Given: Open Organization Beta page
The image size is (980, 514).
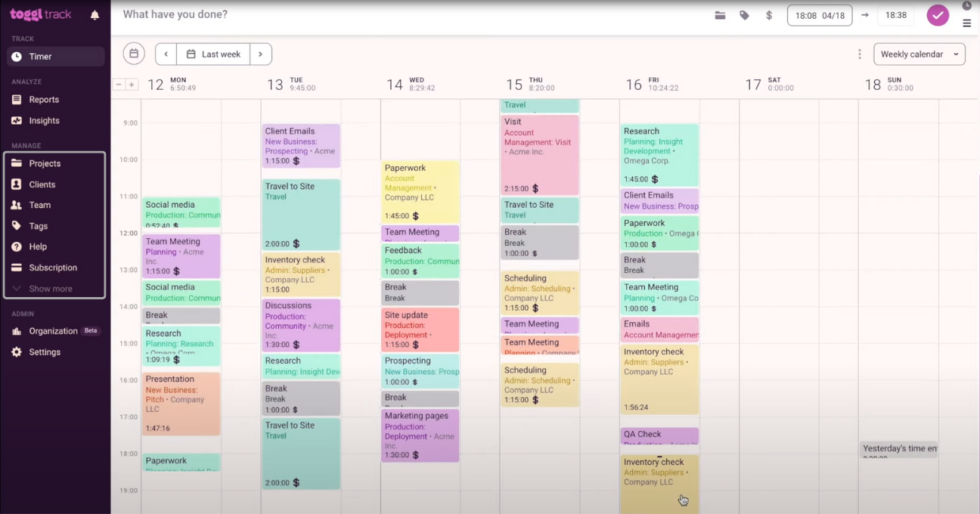Looking at the screenshot, I should point(55,331).
